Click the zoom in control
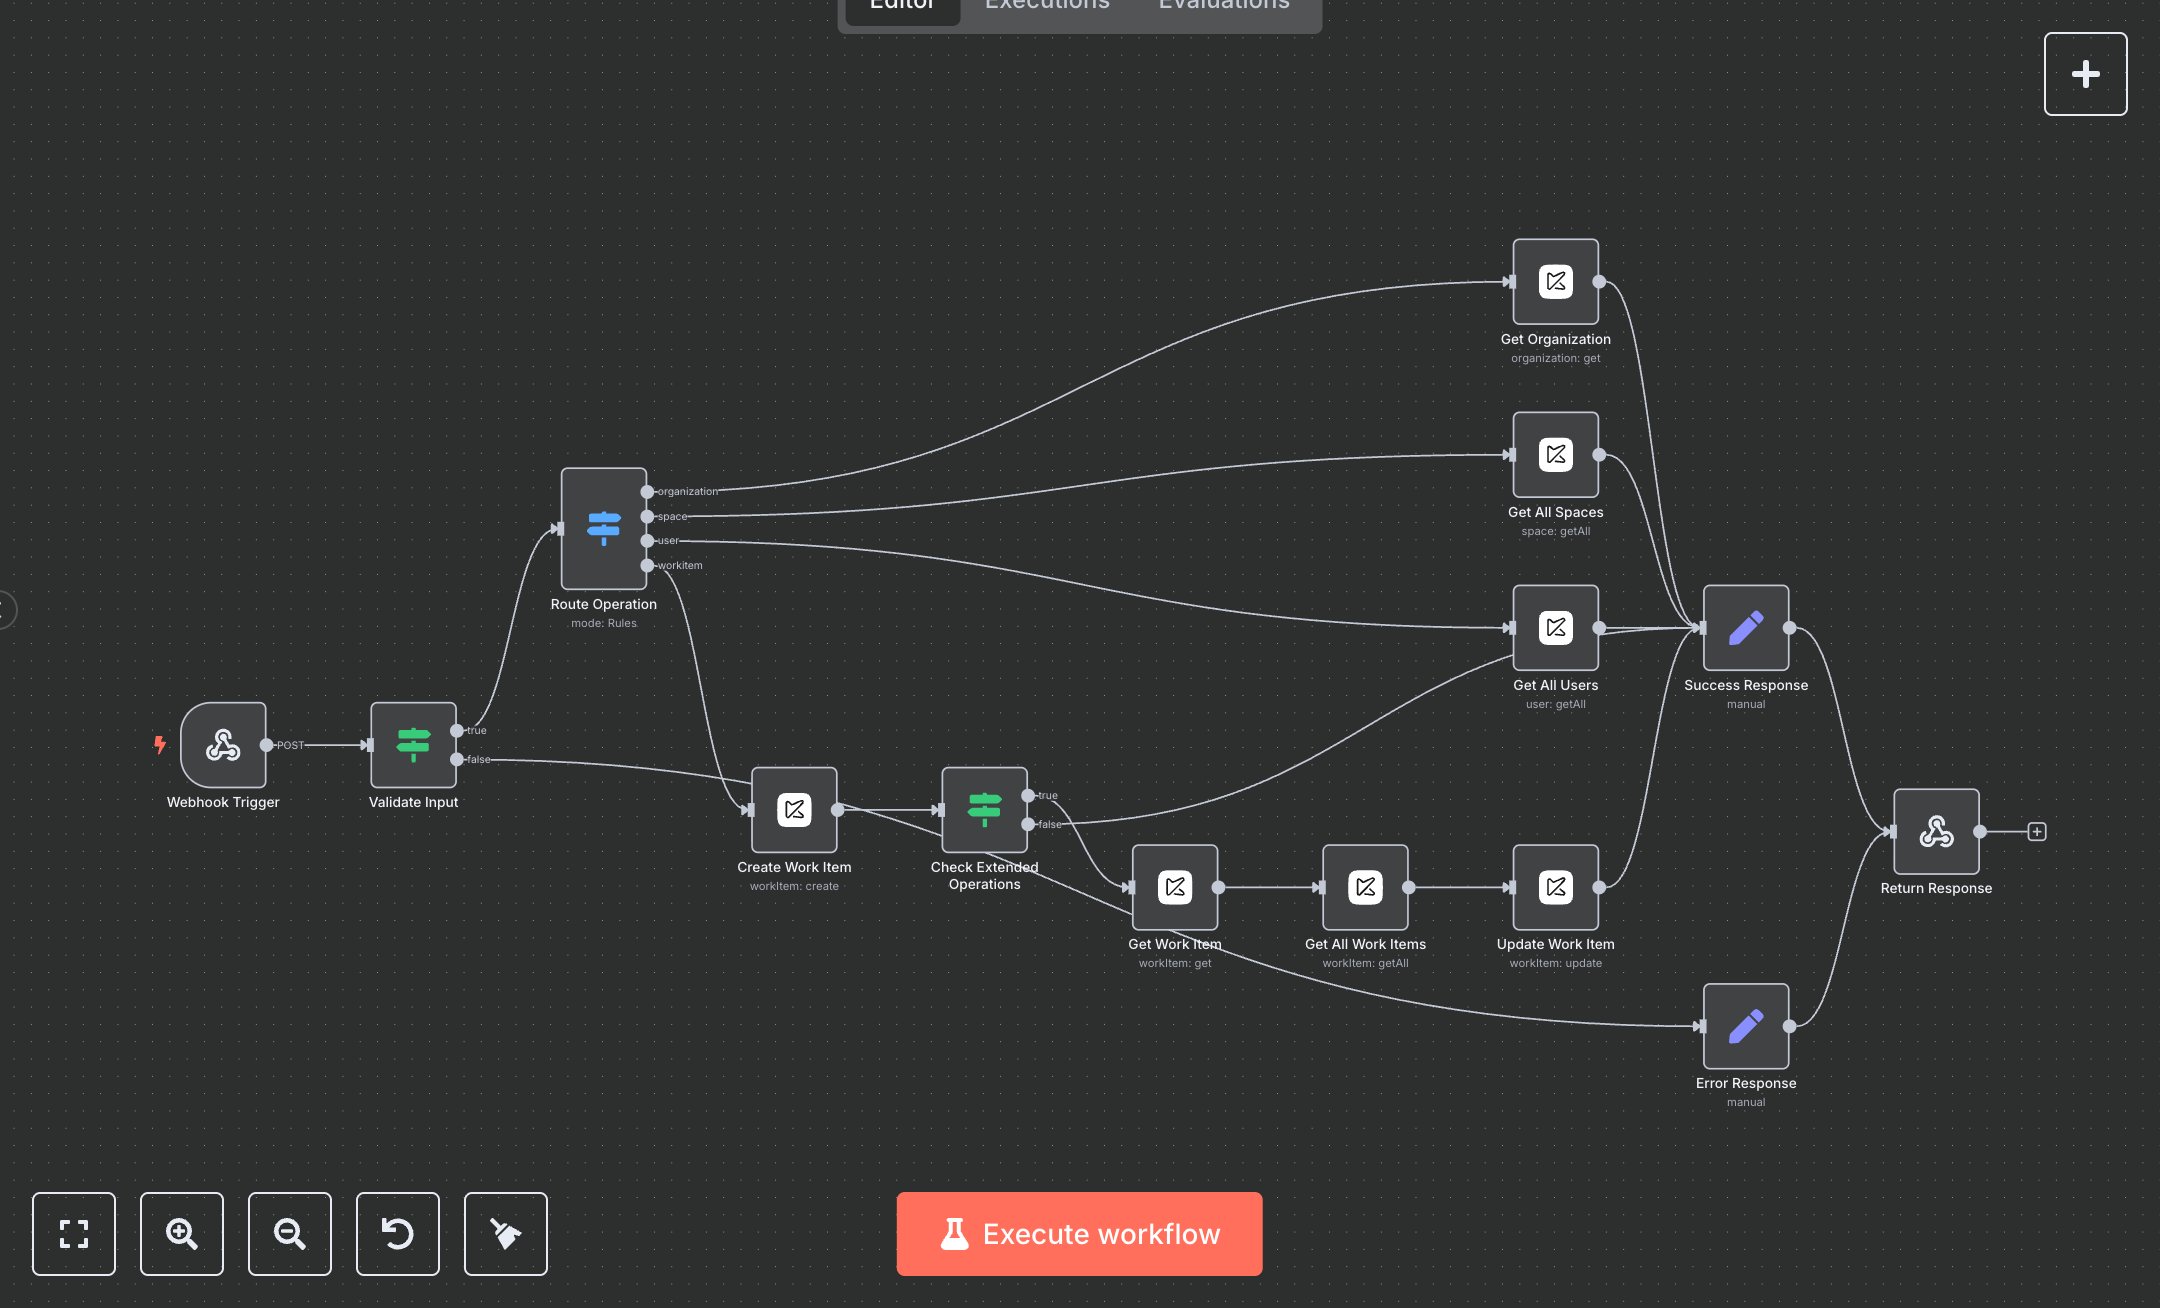2160x1308 pixels. 181,1234
